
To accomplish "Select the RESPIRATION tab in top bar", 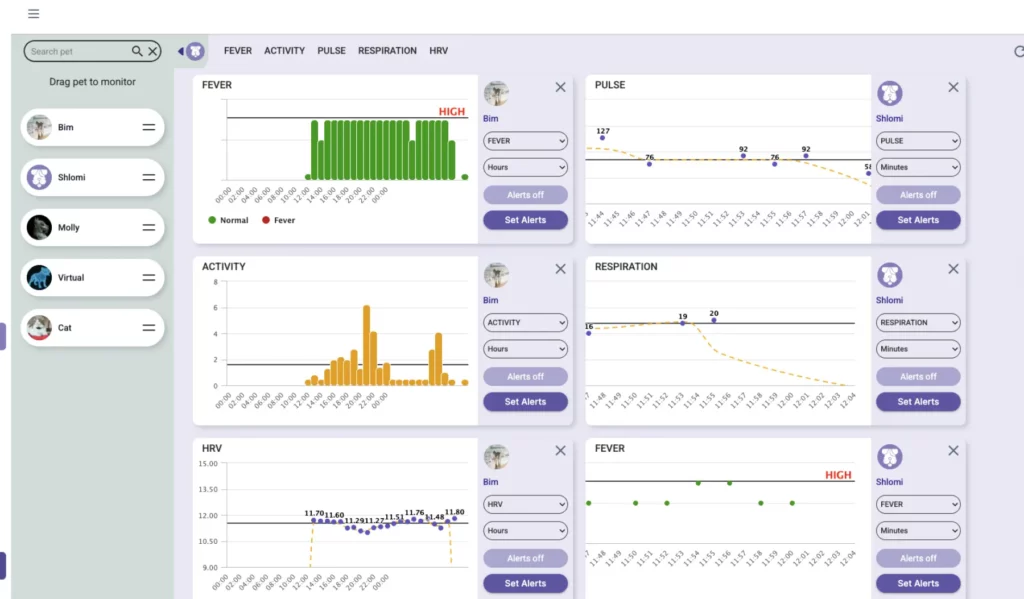I will [387, 51].
